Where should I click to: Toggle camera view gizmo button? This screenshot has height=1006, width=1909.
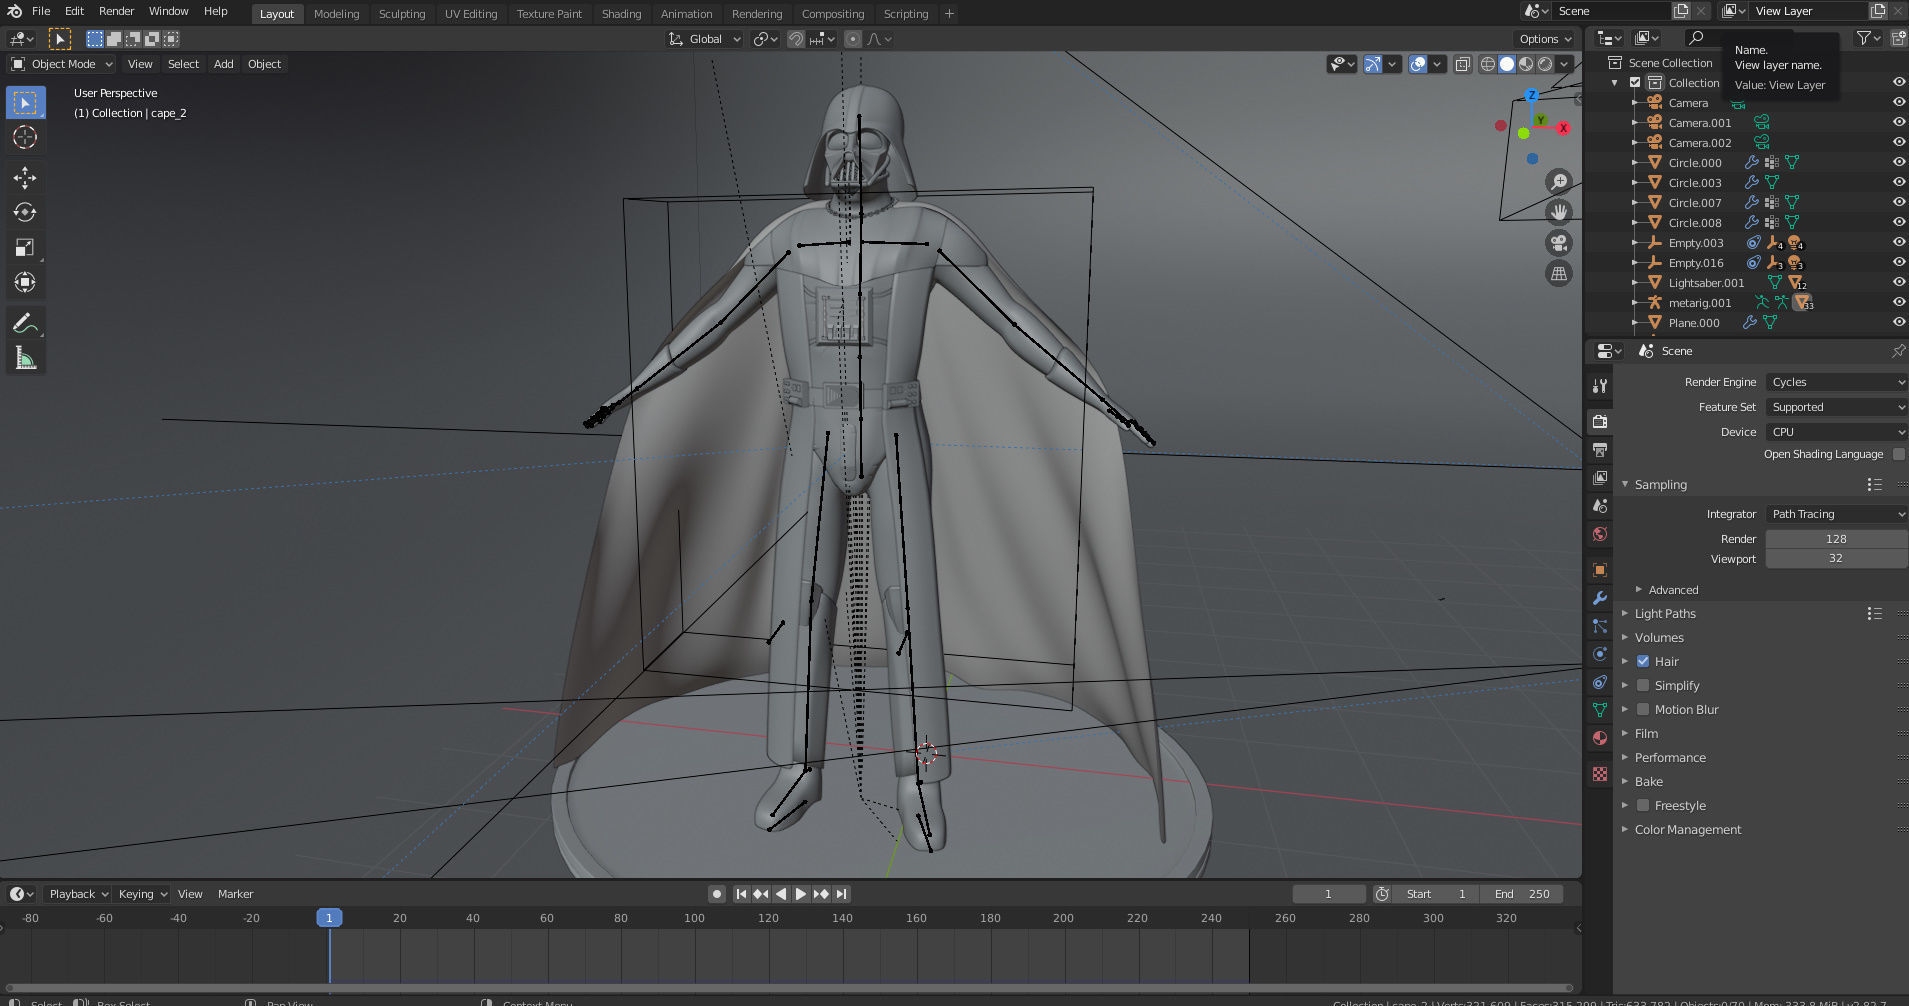point(1559,243)
